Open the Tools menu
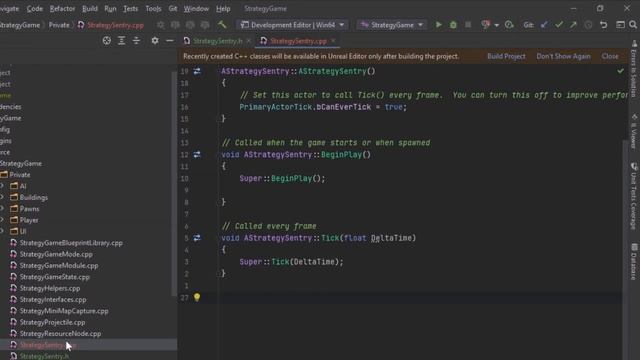640x360 pixels. [x=153, y=9]
